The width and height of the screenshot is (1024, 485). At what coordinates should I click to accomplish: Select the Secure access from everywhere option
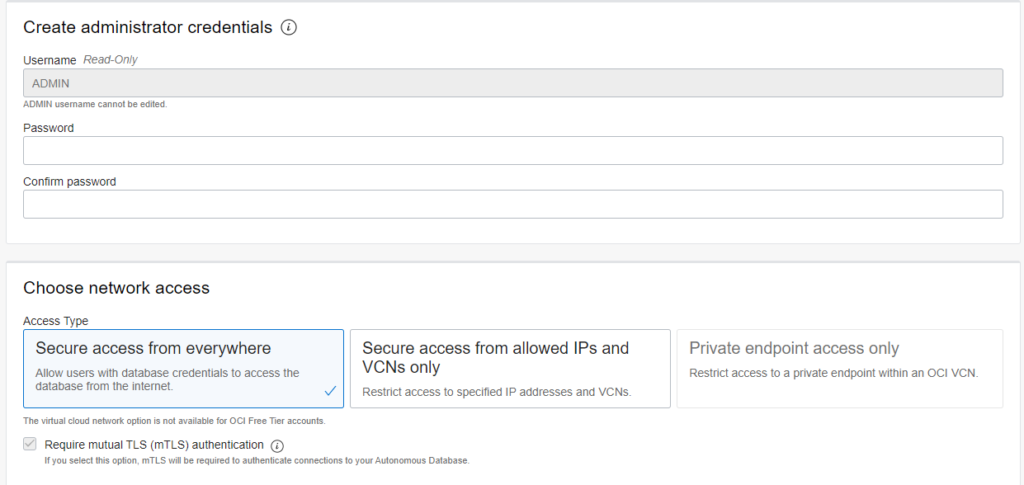183,368
